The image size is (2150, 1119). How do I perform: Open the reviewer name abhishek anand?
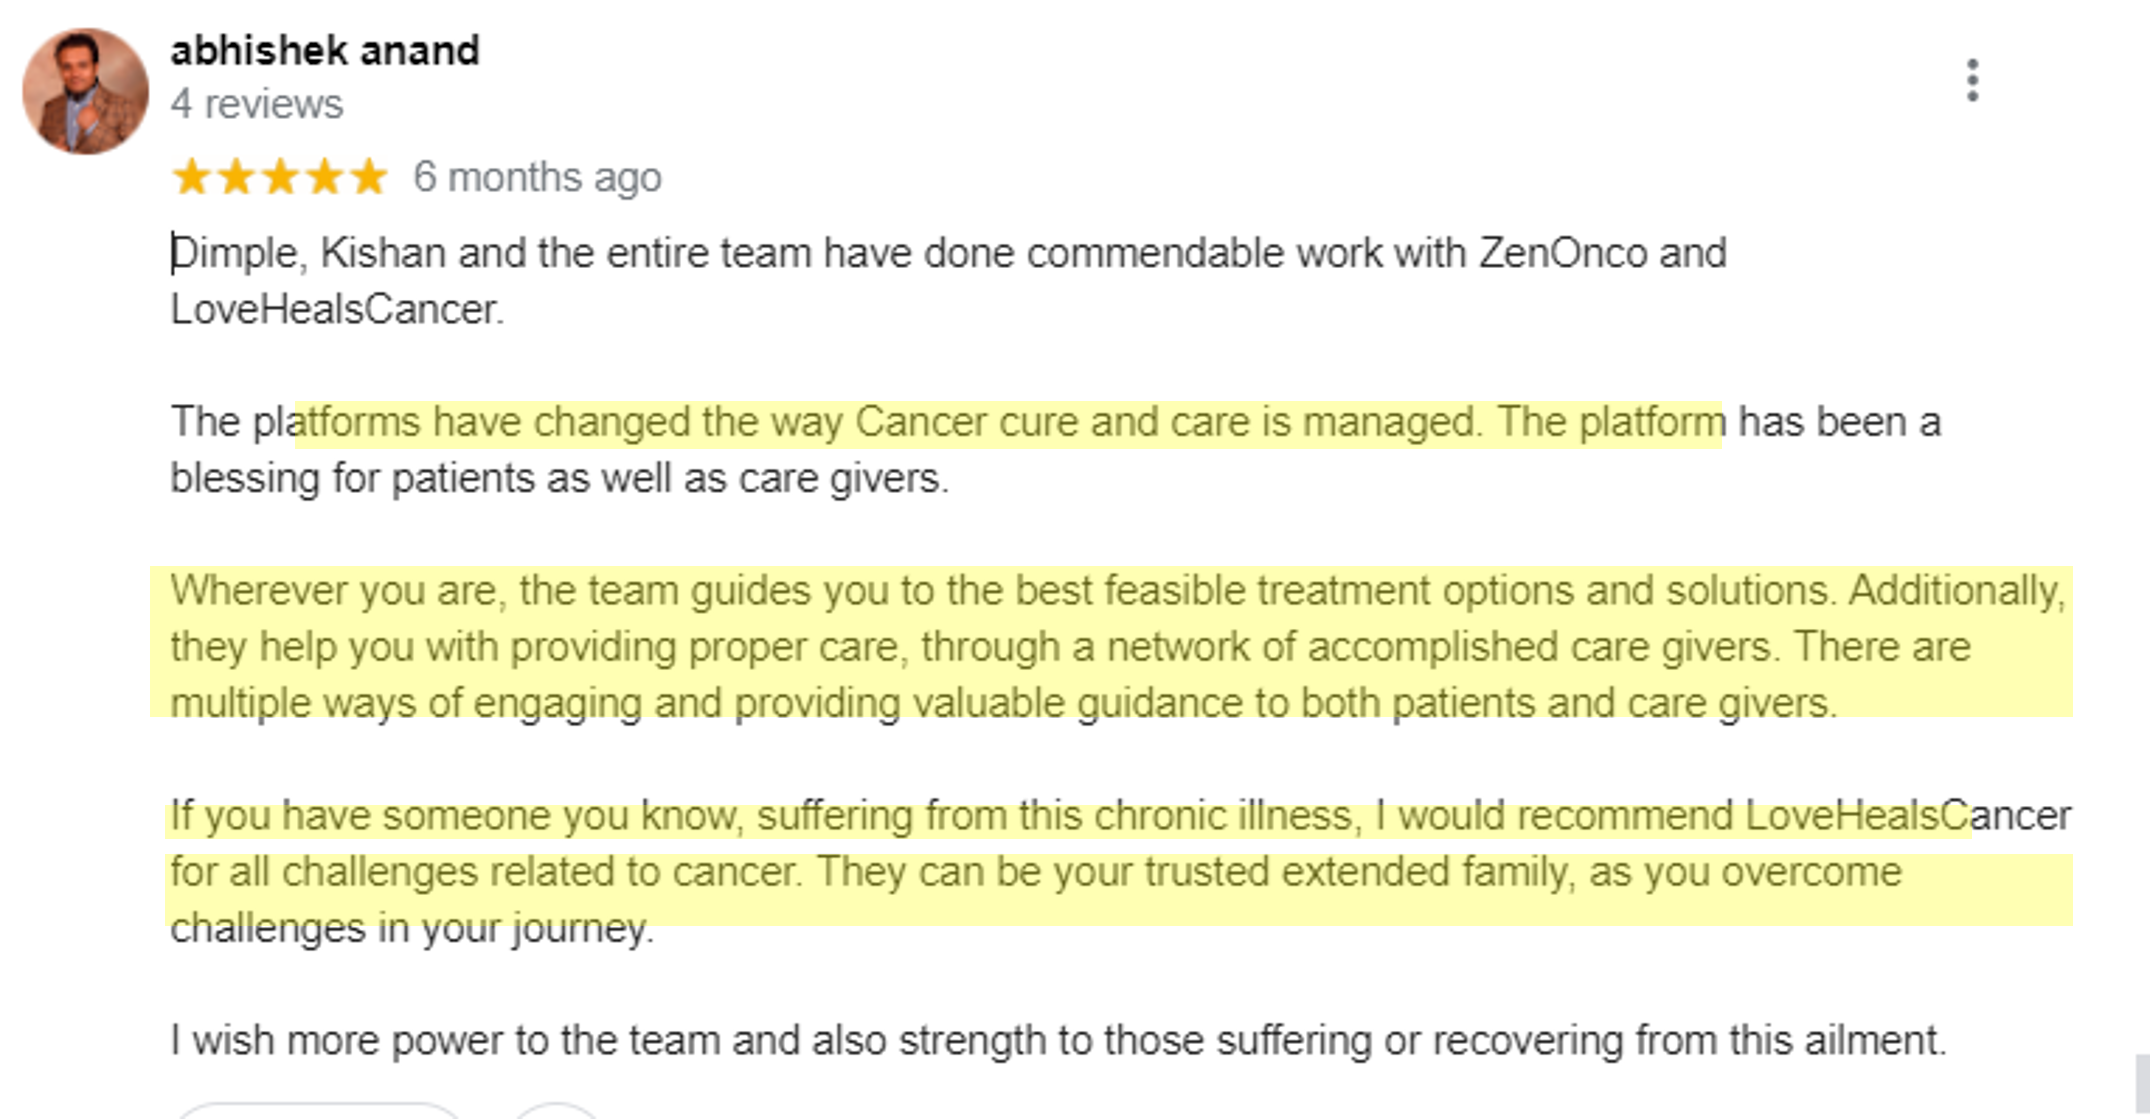click(325, 50)
